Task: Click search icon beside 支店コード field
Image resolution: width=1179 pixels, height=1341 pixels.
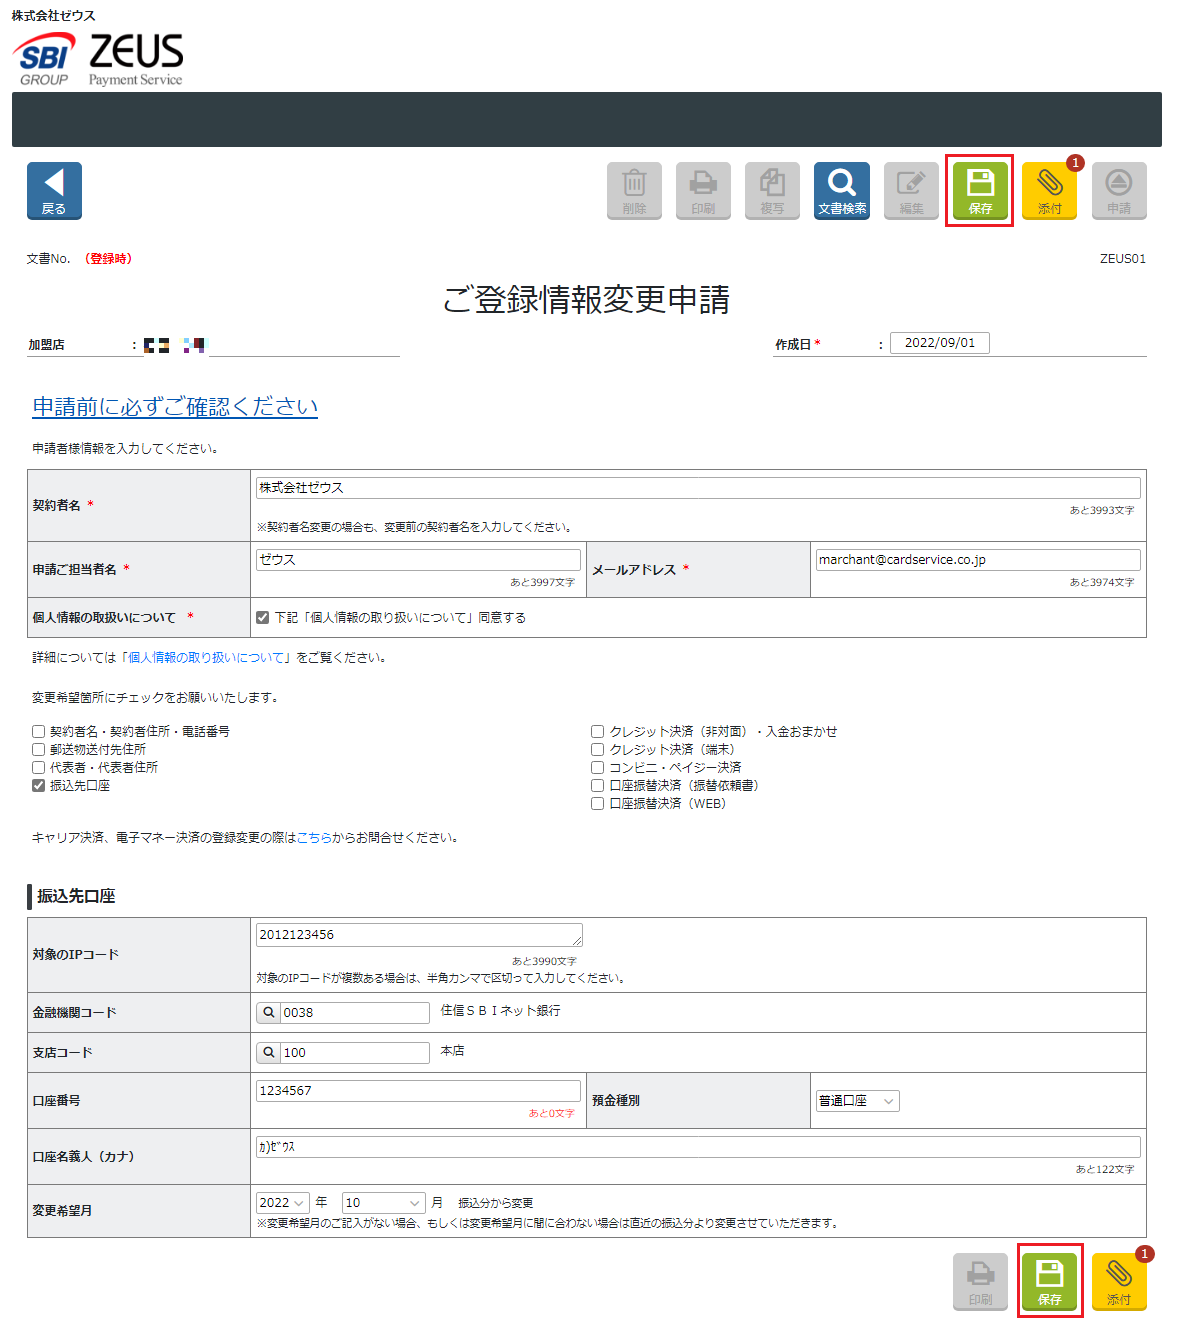Action: pyautogui.click(x=268, y=1053)
